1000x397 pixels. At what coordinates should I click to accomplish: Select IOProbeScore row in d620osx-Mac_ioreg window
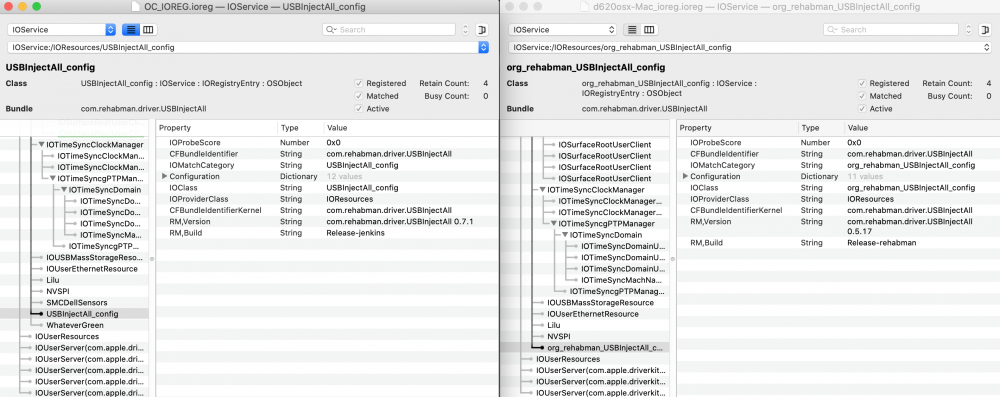(838, 143)
